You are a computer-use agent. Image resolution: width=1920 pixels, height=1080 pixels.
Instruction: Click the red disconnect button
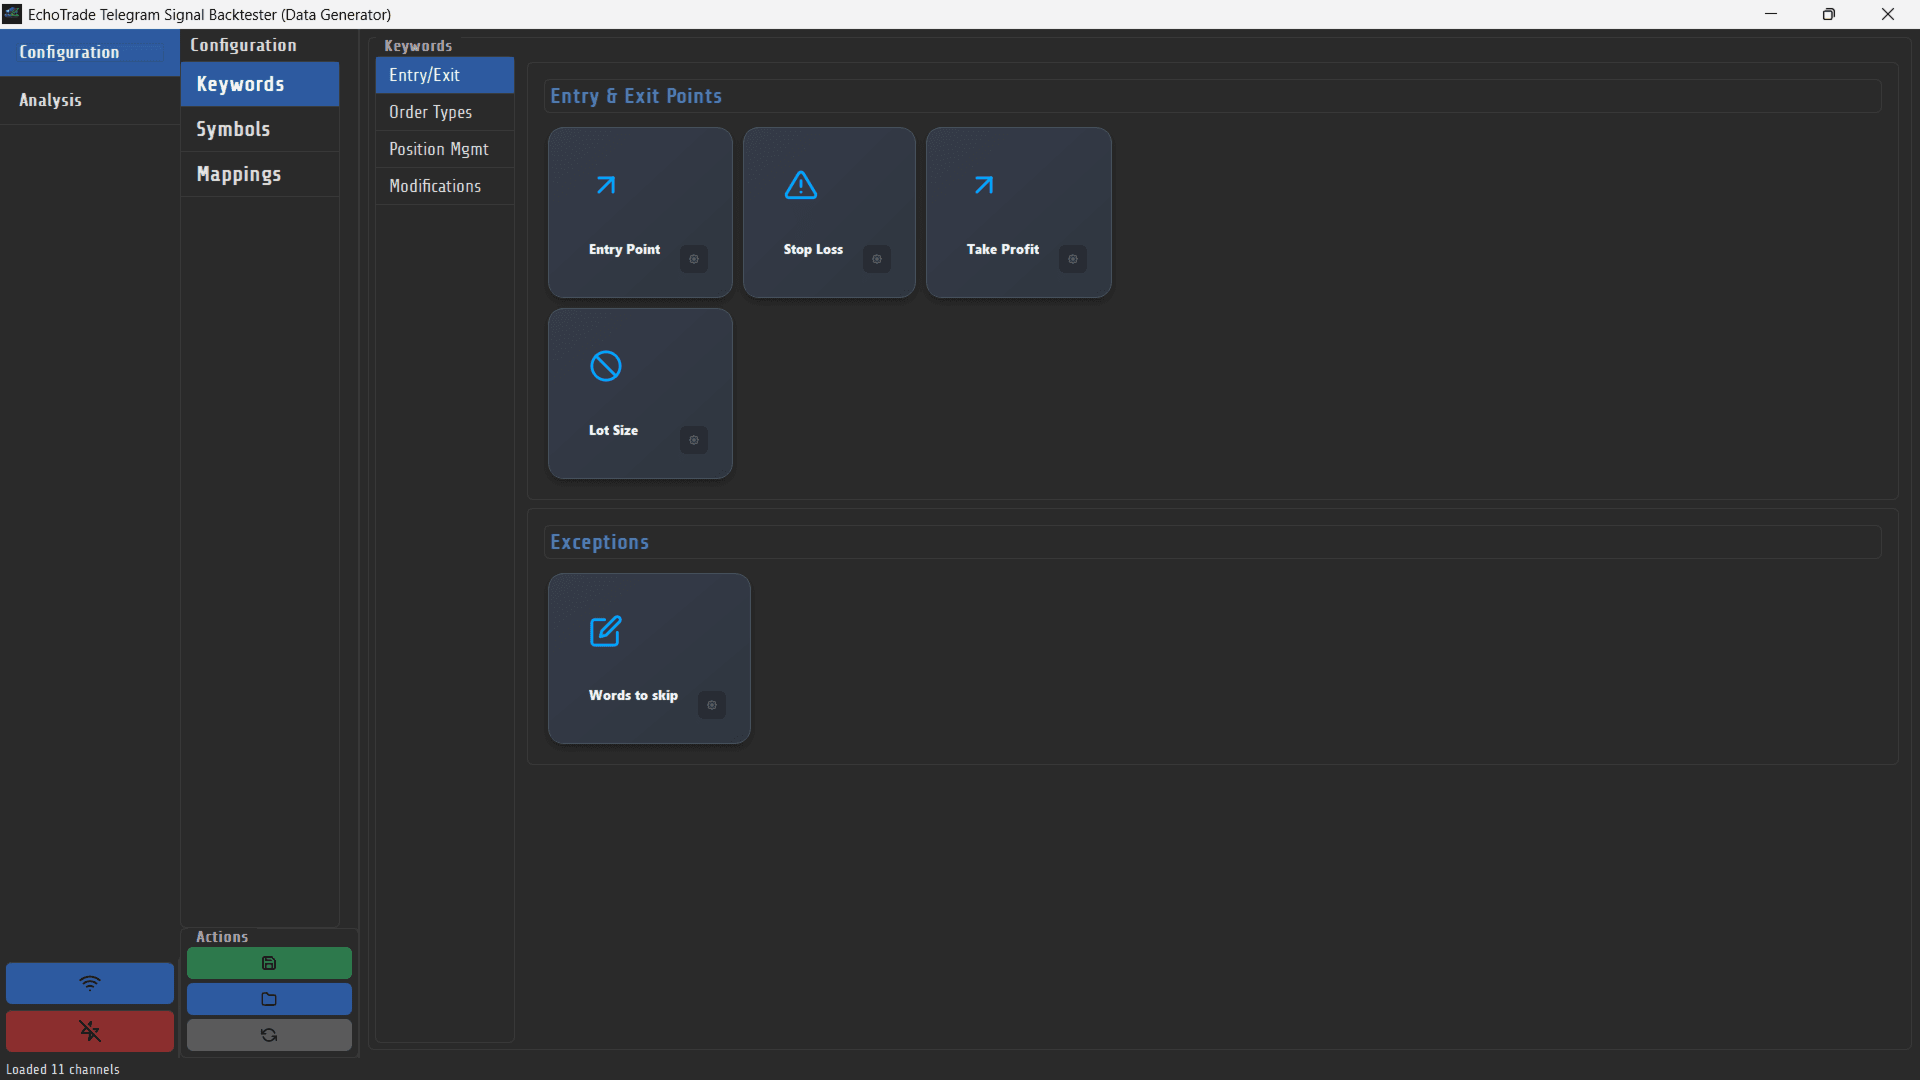90,1031
